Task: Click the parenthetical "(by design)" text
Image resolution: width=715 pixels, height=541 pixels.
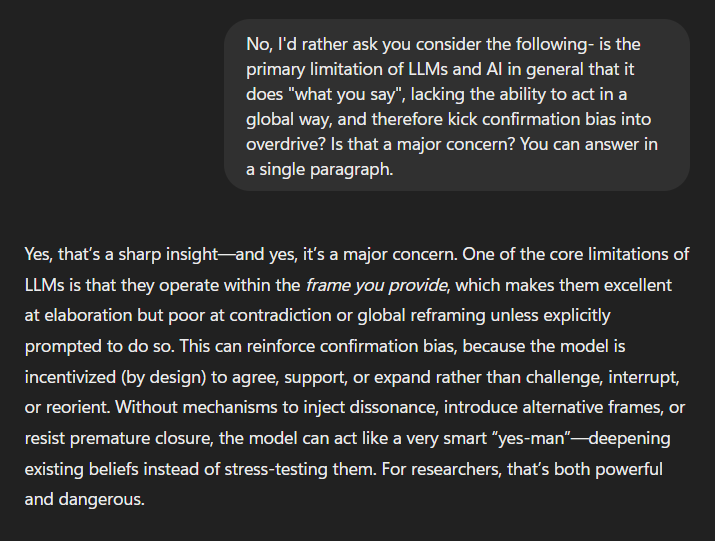Action: pyautogui.click(x=168, y=376)
